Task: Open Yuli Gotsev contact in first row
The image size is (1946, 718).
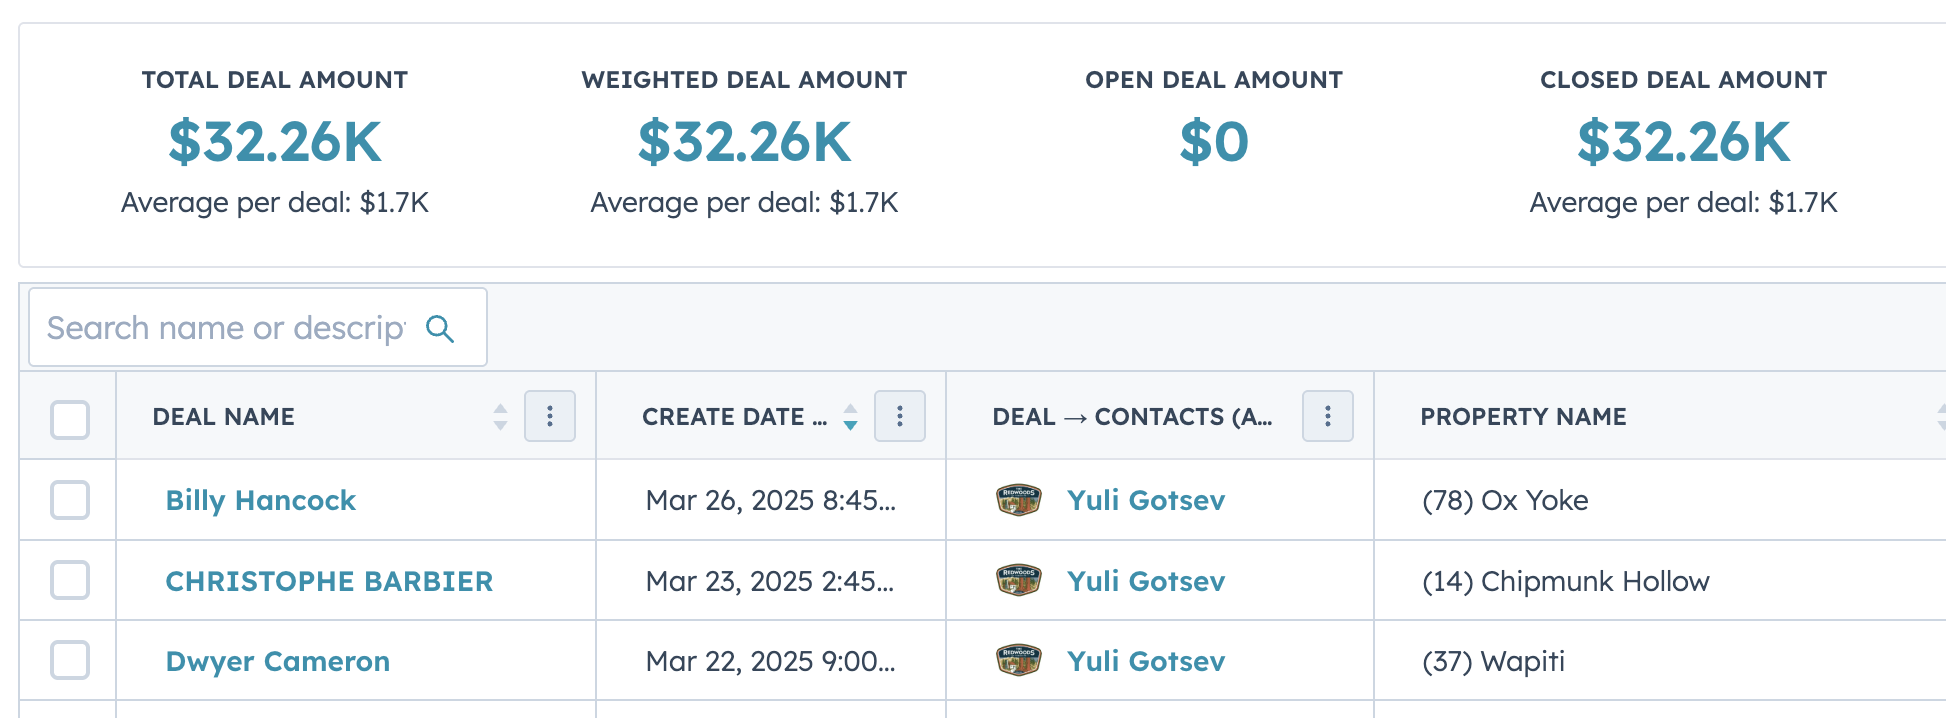Action: click(x=1146, y=500)
